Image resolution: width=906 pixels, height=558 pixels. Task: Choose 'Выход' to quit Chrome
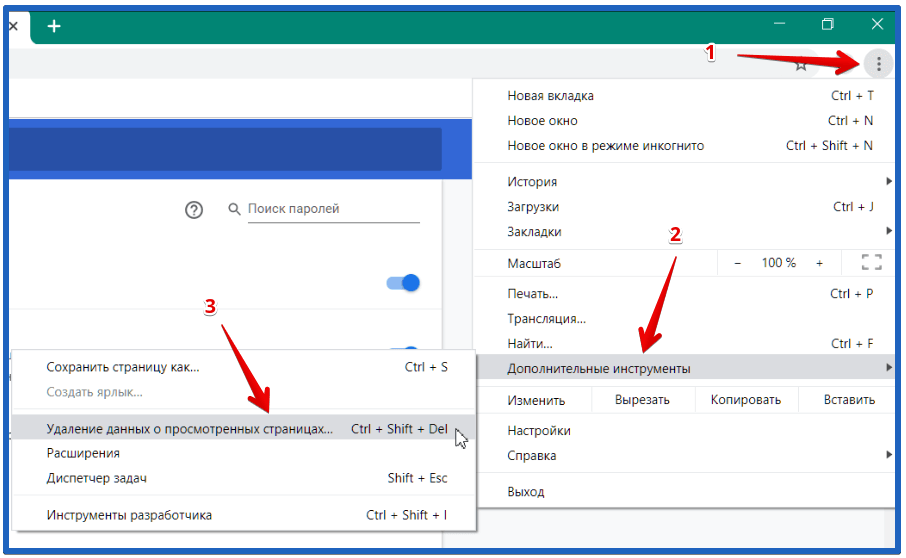(684, 492)
